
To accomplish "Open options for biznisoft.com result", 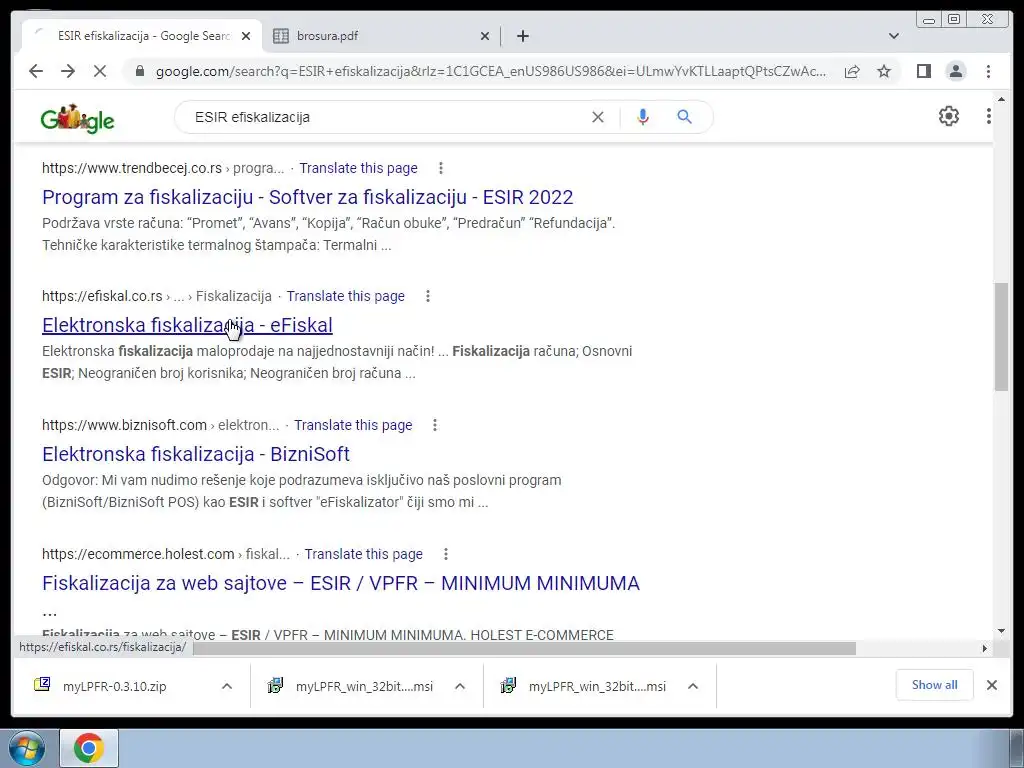I will (x=435, y=425).
